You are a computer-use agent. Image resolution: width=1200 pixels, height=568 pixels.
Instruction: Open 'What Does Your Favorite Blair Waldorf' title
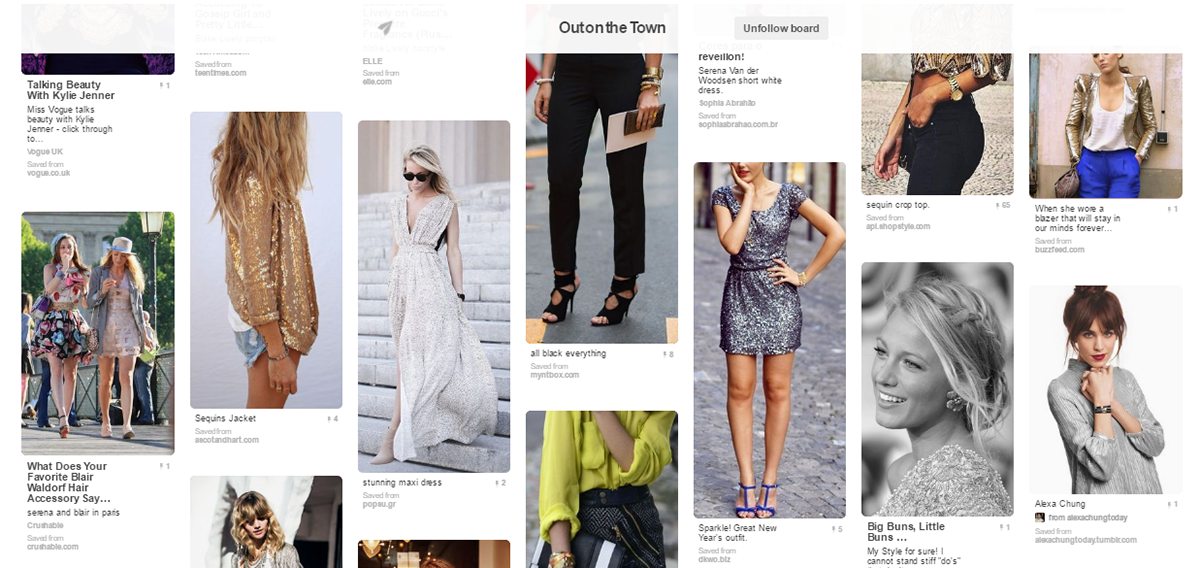(x=68, y=482)
